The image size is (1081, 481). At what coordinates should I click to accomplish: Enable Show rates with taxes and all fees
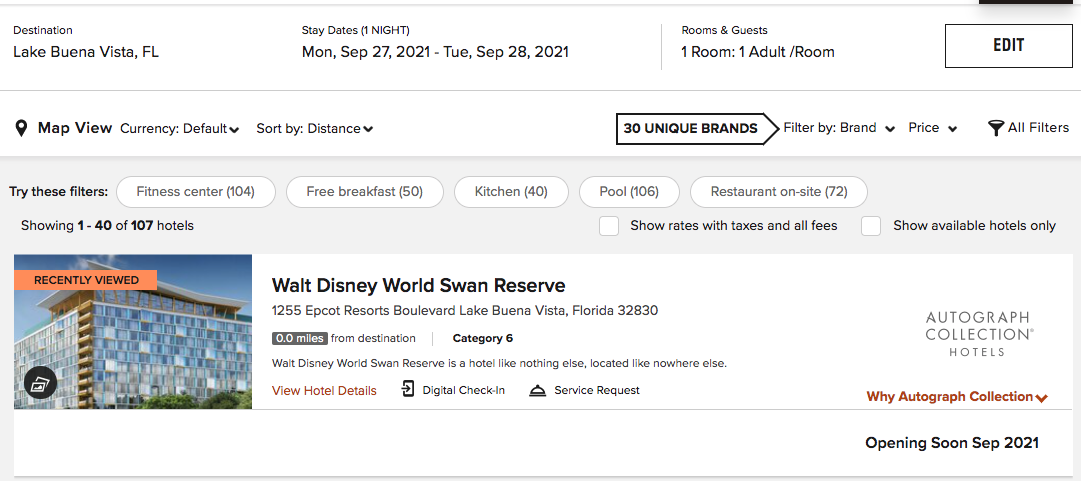609,226
